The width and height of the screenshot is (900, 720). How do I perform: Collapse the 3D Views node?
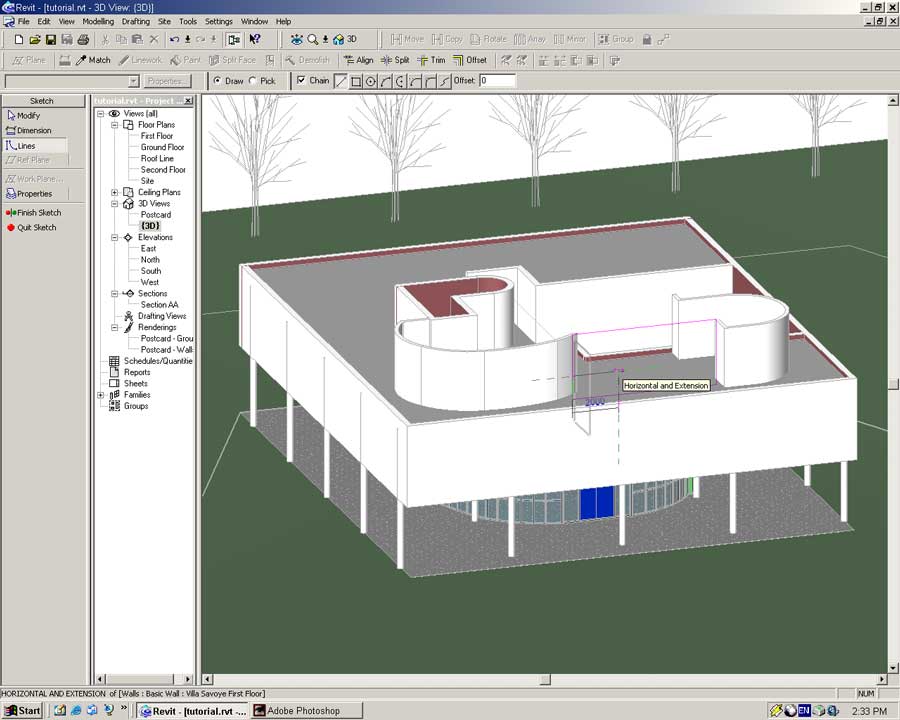[114, 204]
